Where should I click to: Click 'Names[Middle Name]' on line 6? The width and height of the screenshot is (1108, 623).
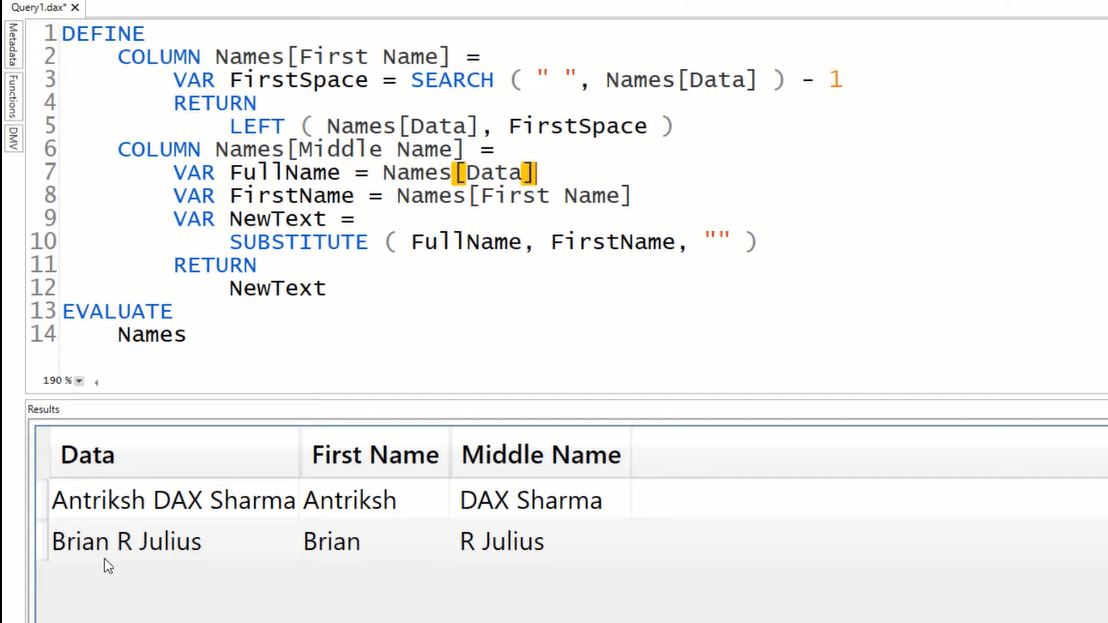coord(340,150)
